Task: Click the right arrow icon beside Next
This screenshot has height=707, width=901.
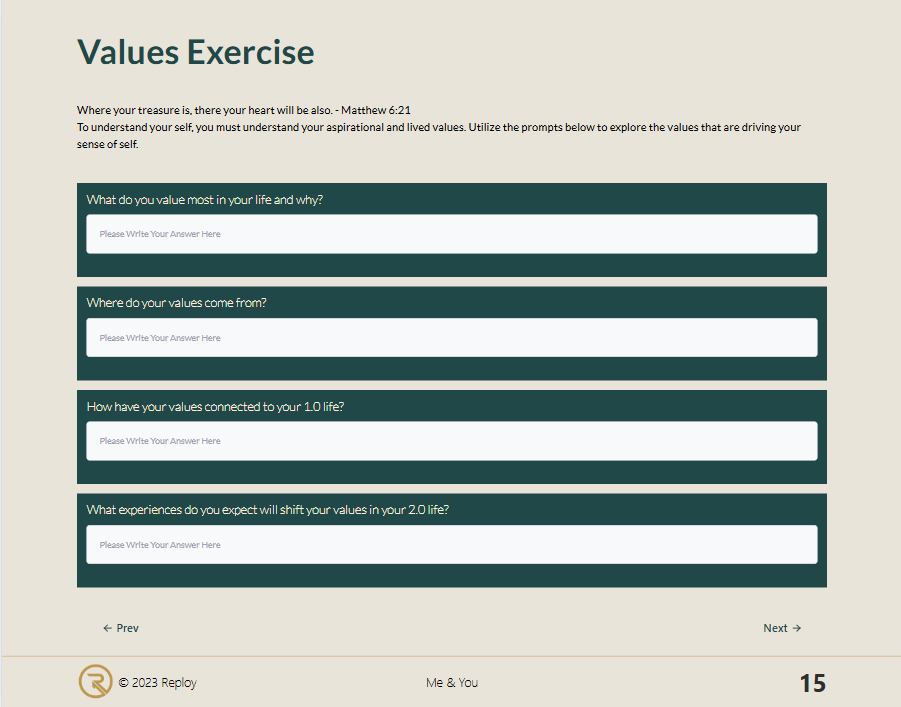Action: (797, 628)
